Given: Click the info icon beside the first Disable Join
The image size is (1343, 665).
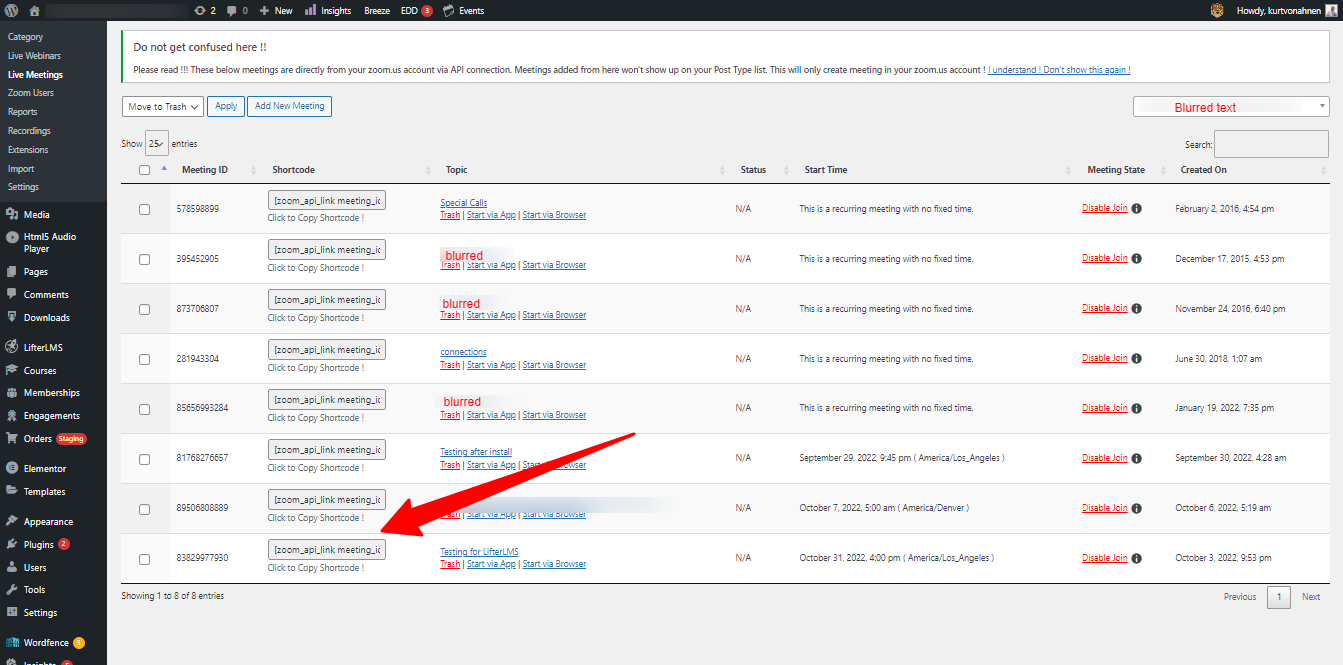Looking at the screenshot, I should [x=1135, y=208].
